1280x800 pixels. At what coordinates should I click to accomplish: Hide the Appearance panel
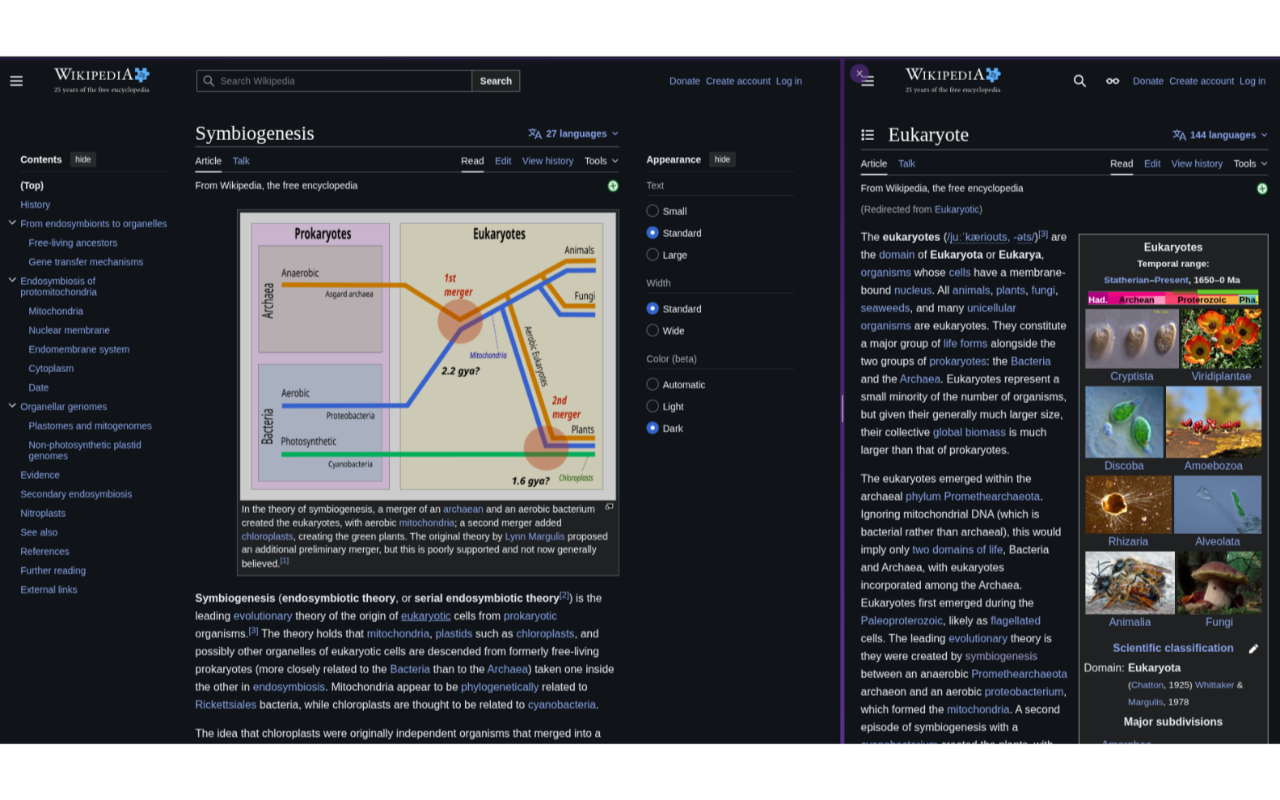tap(722, 159)
